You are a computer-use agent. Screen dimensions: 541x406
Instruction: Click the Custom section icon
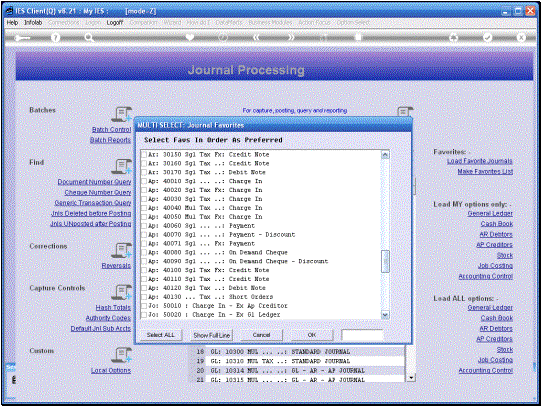tap(121, 355)
